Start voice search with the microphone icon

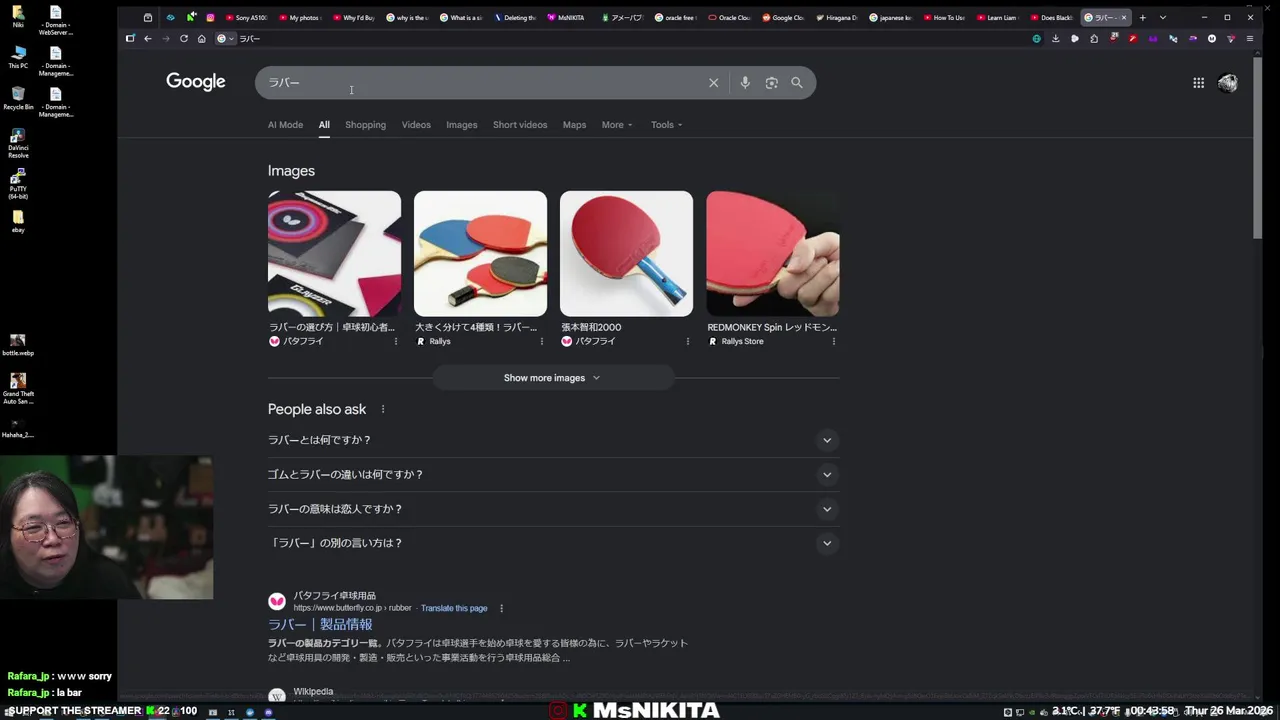pos(745,83)
